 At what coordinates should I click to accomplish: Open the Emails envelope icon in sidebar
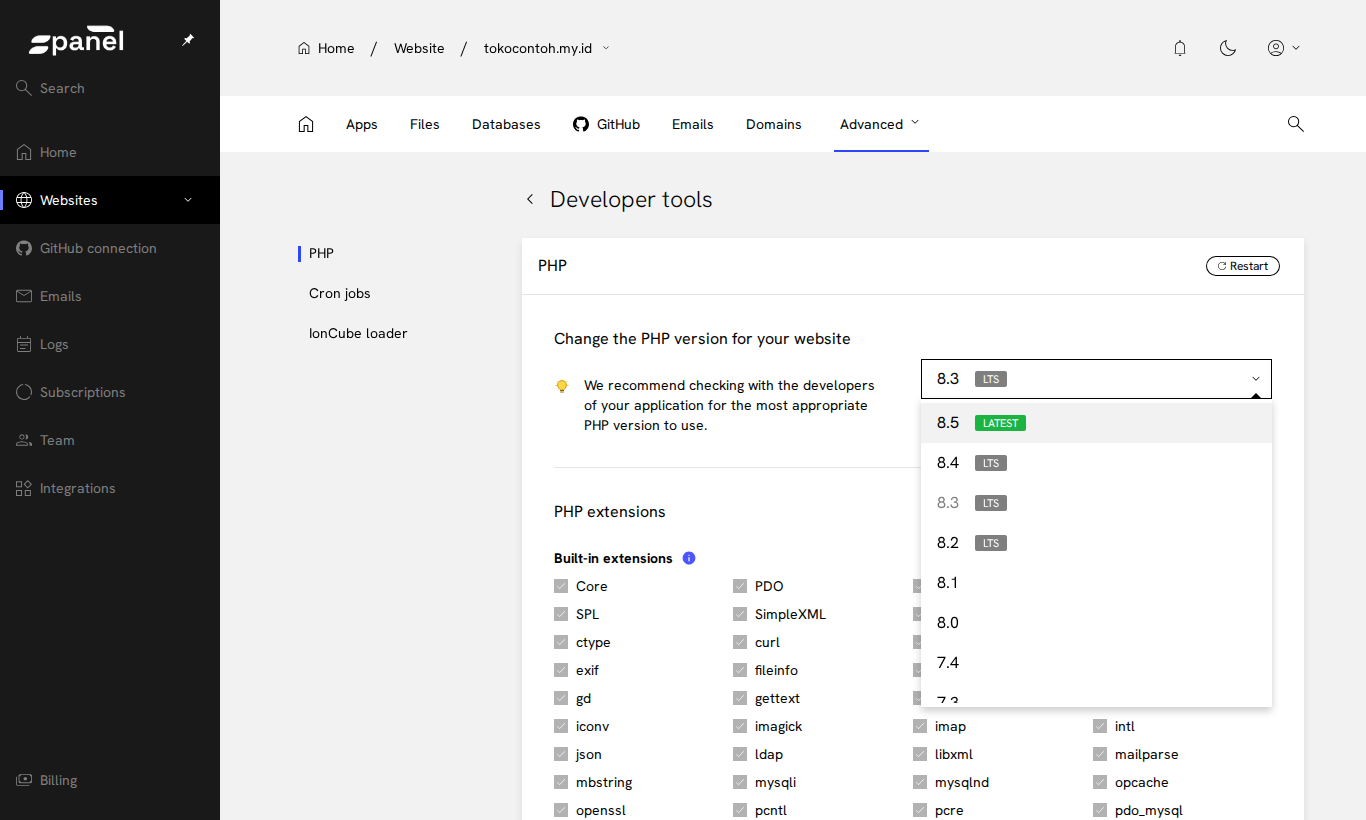[x=24, y=296]
